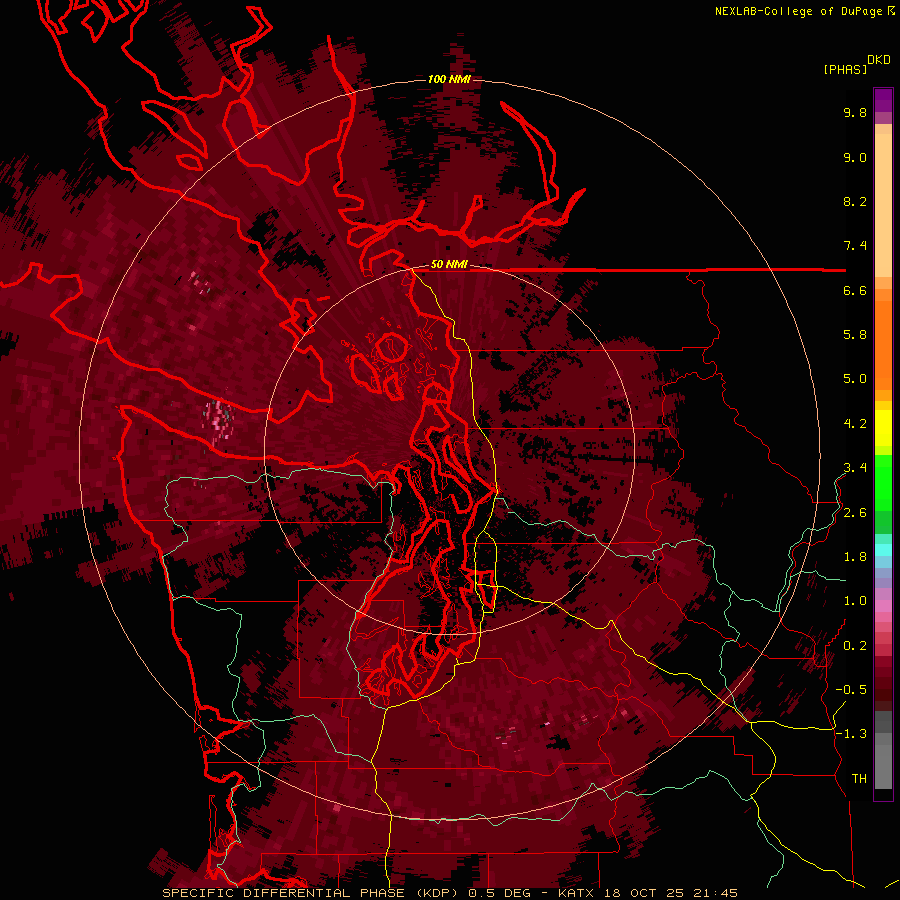Select the 1.8 scale value
This screenshot has height=900, width=900.
point(855,557)
